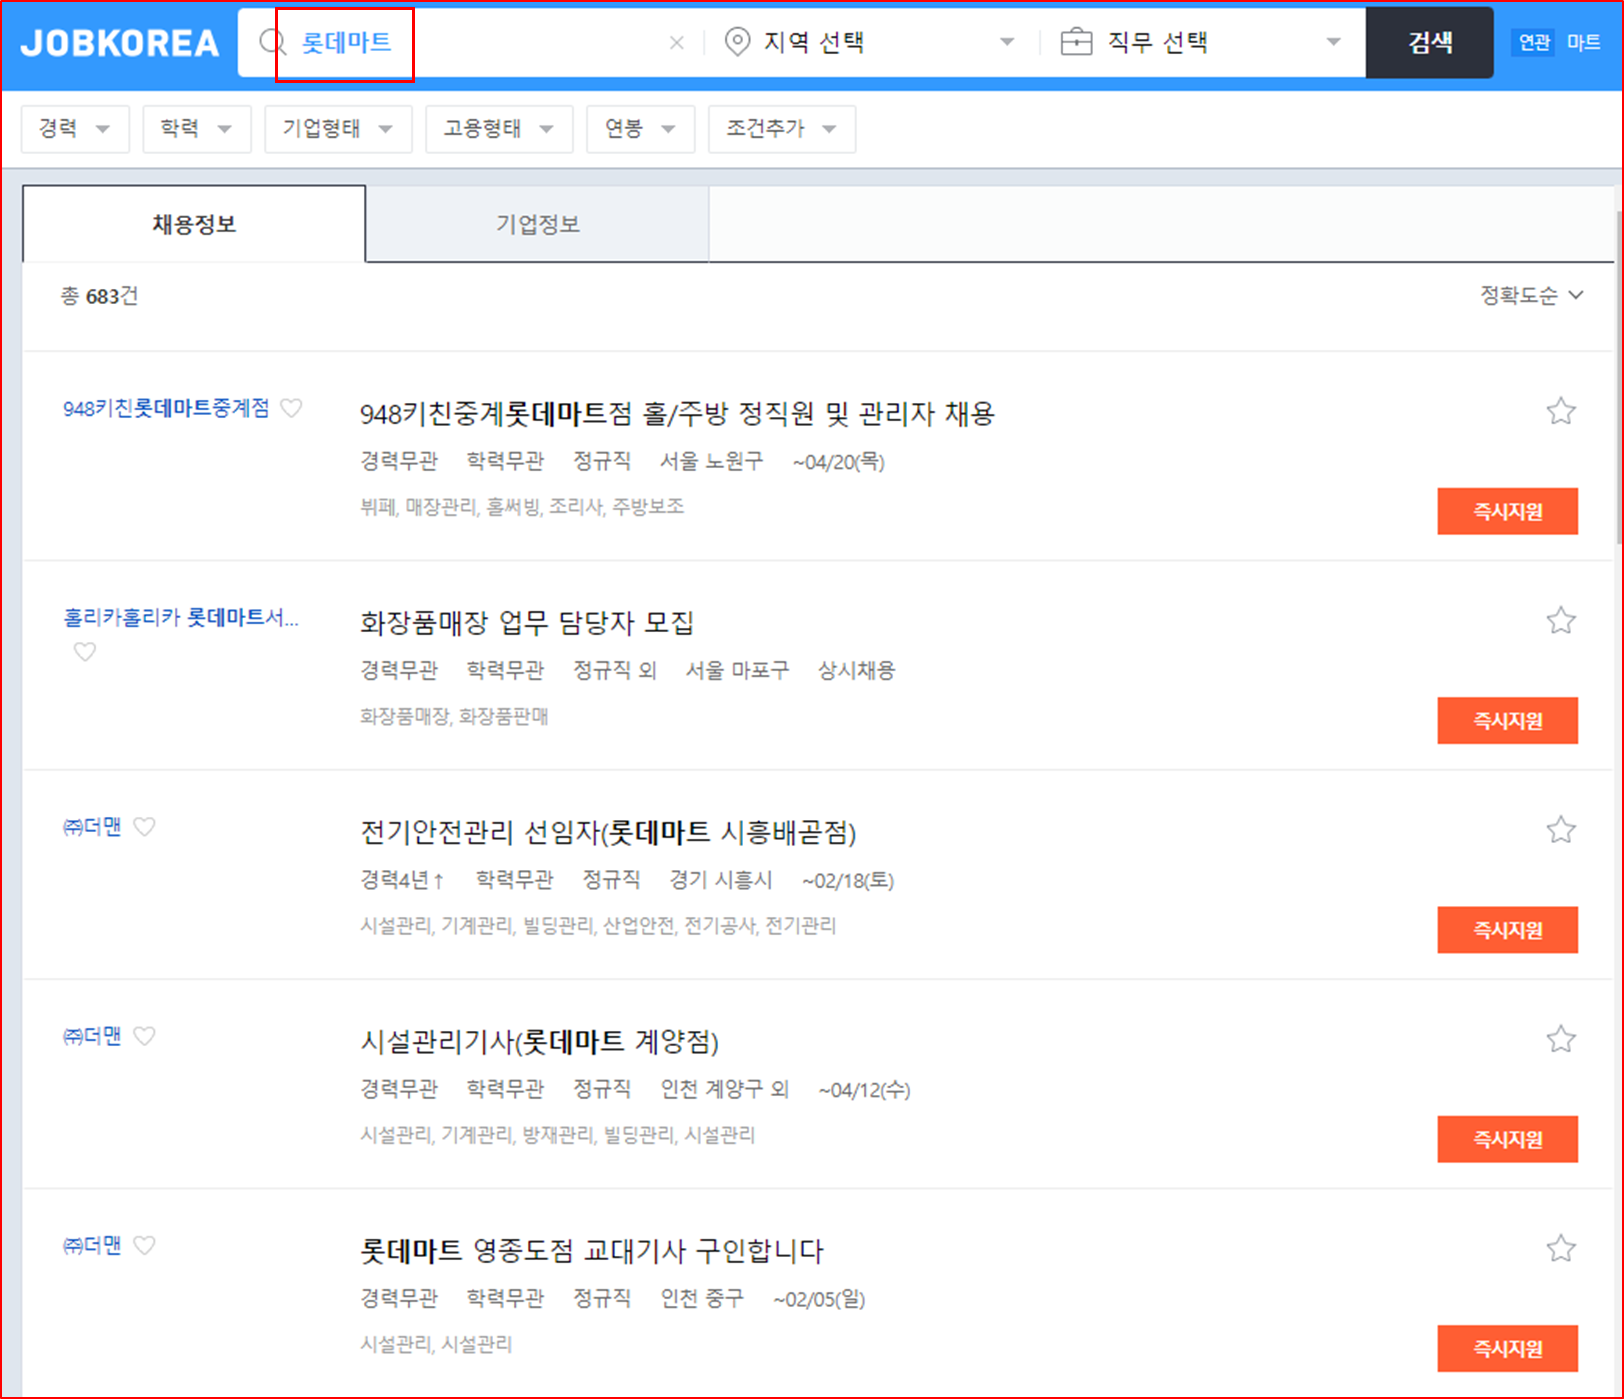
Task: Click the 마트 related keyword link
Action: pos(1583,42)
